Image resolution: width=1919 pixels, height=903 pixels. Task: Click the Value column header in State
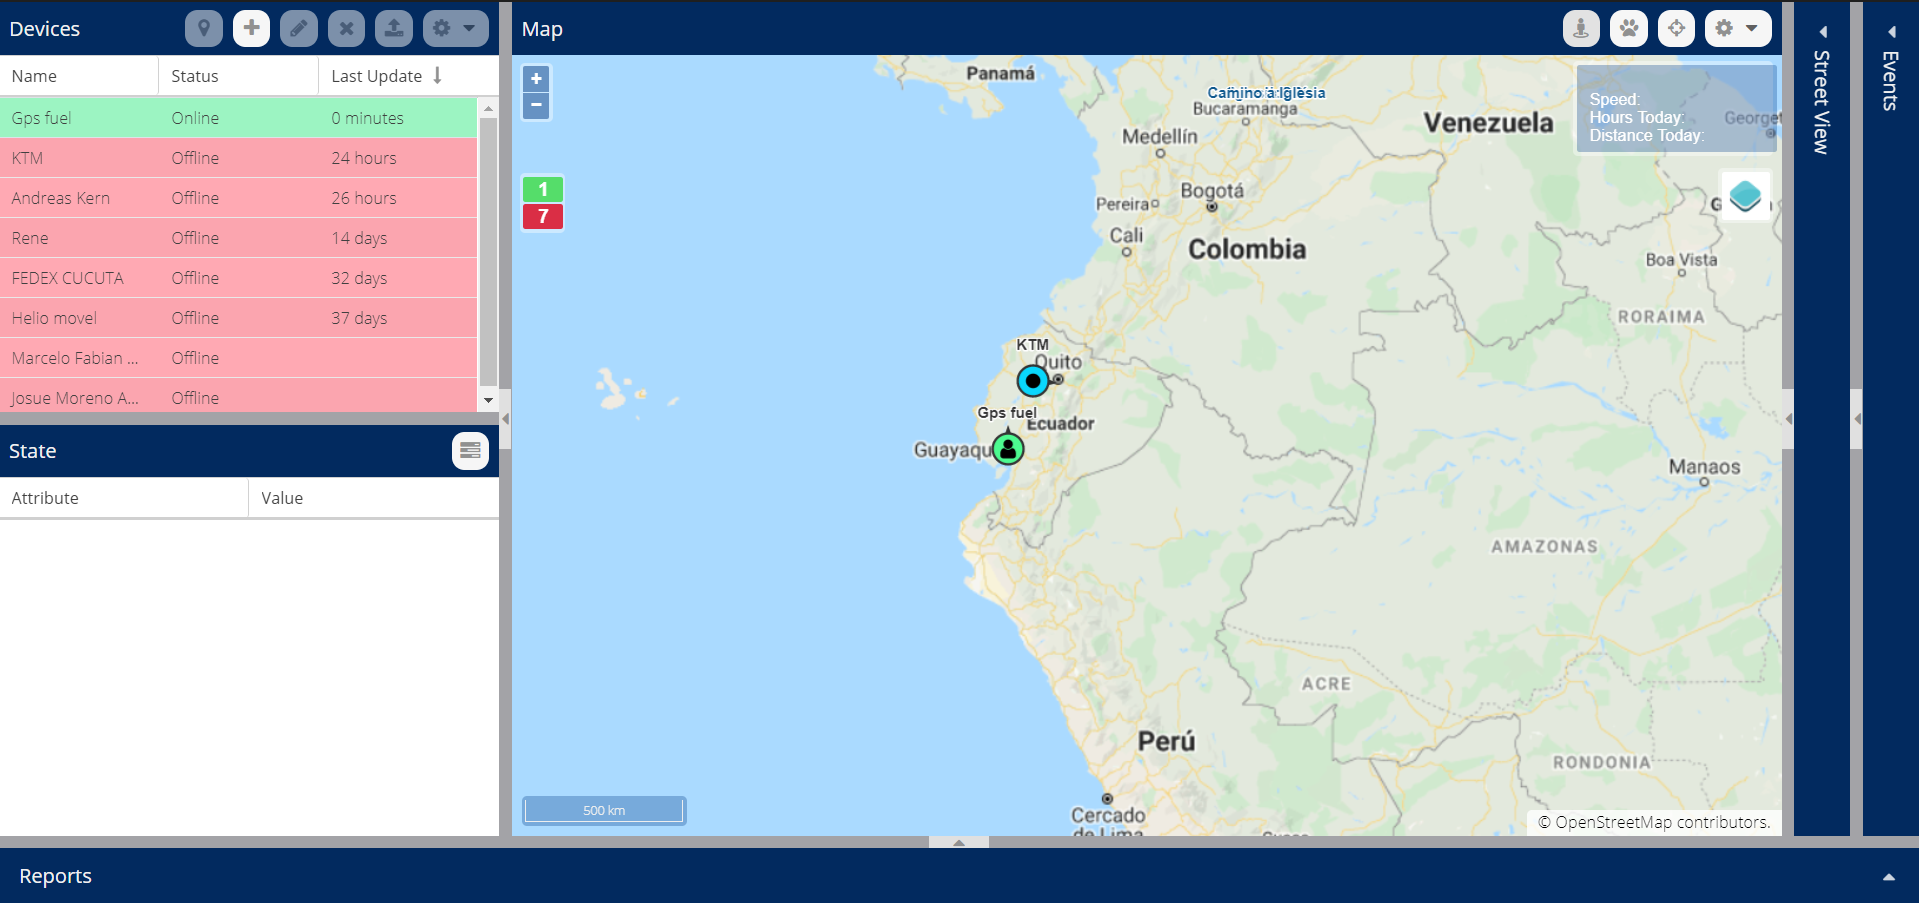pos(374,498)
